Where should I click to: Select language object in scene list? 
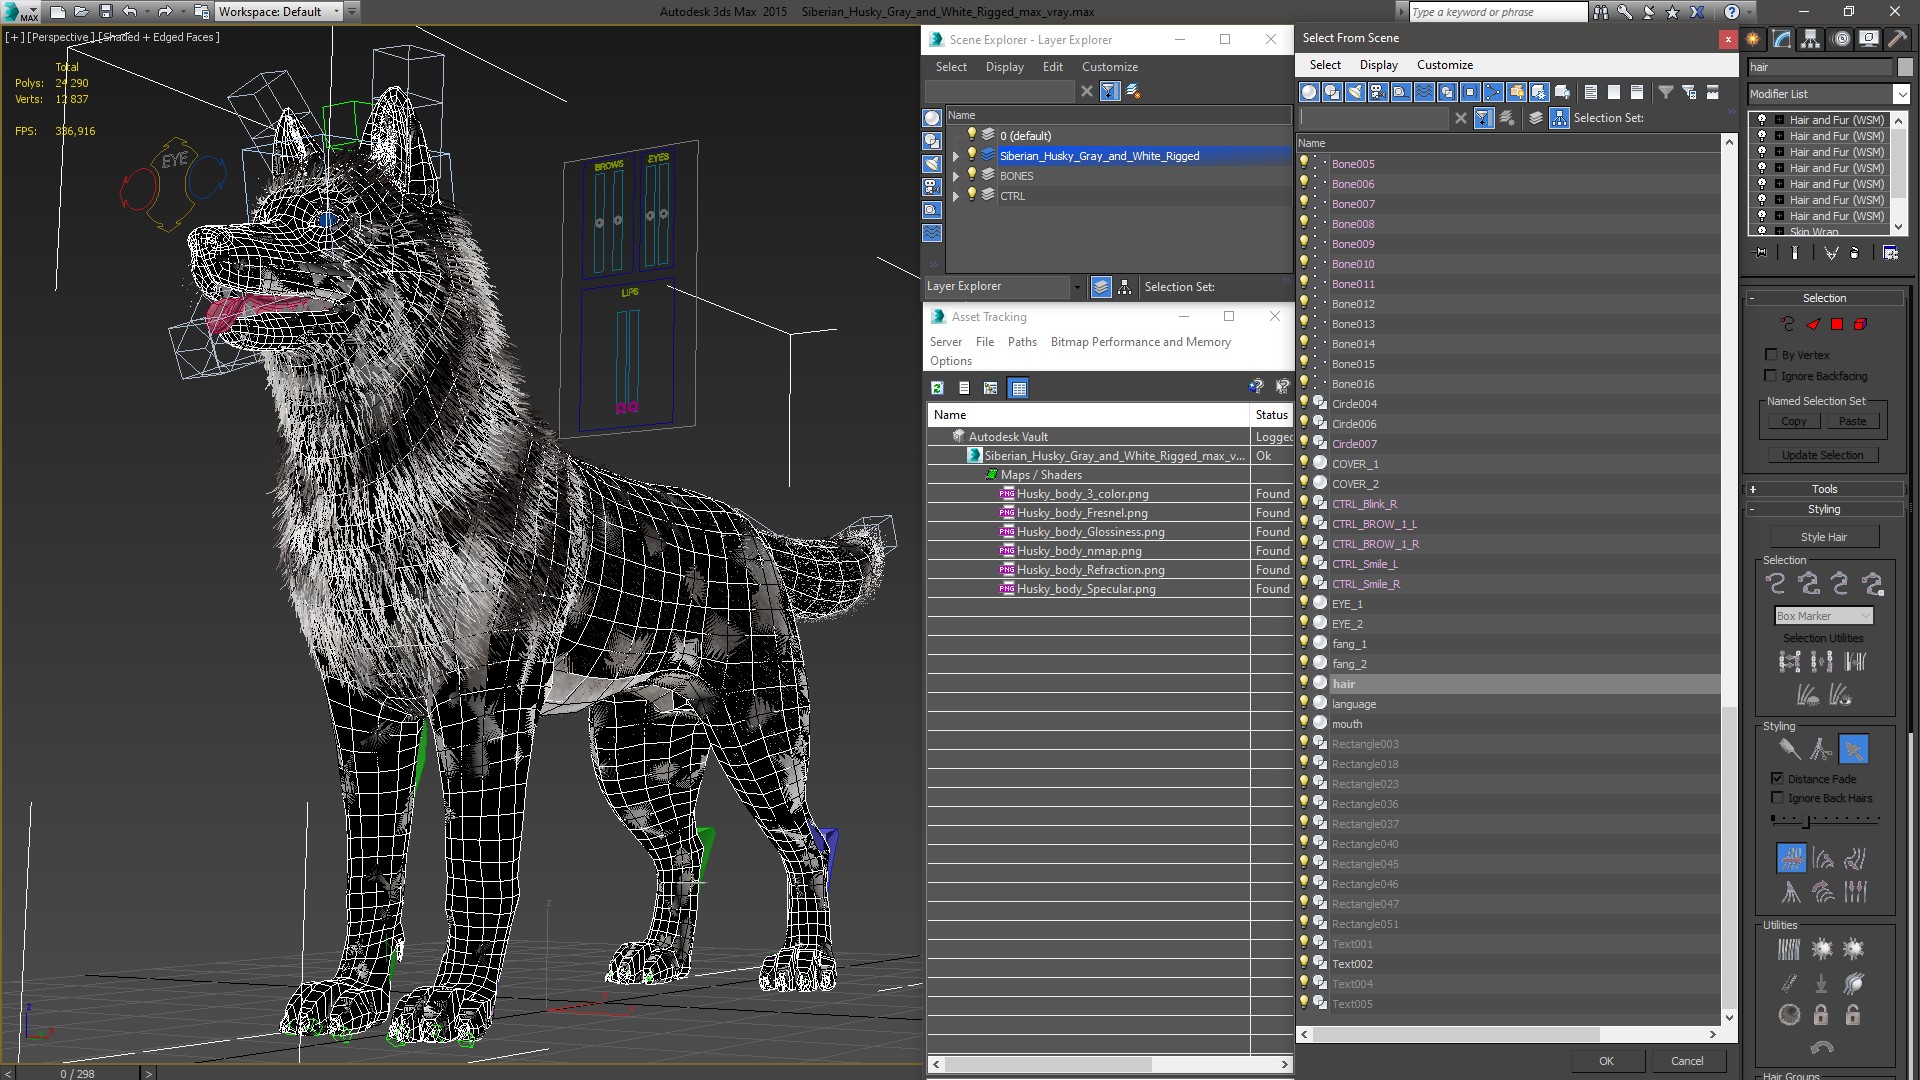(x=1354, y=704)
